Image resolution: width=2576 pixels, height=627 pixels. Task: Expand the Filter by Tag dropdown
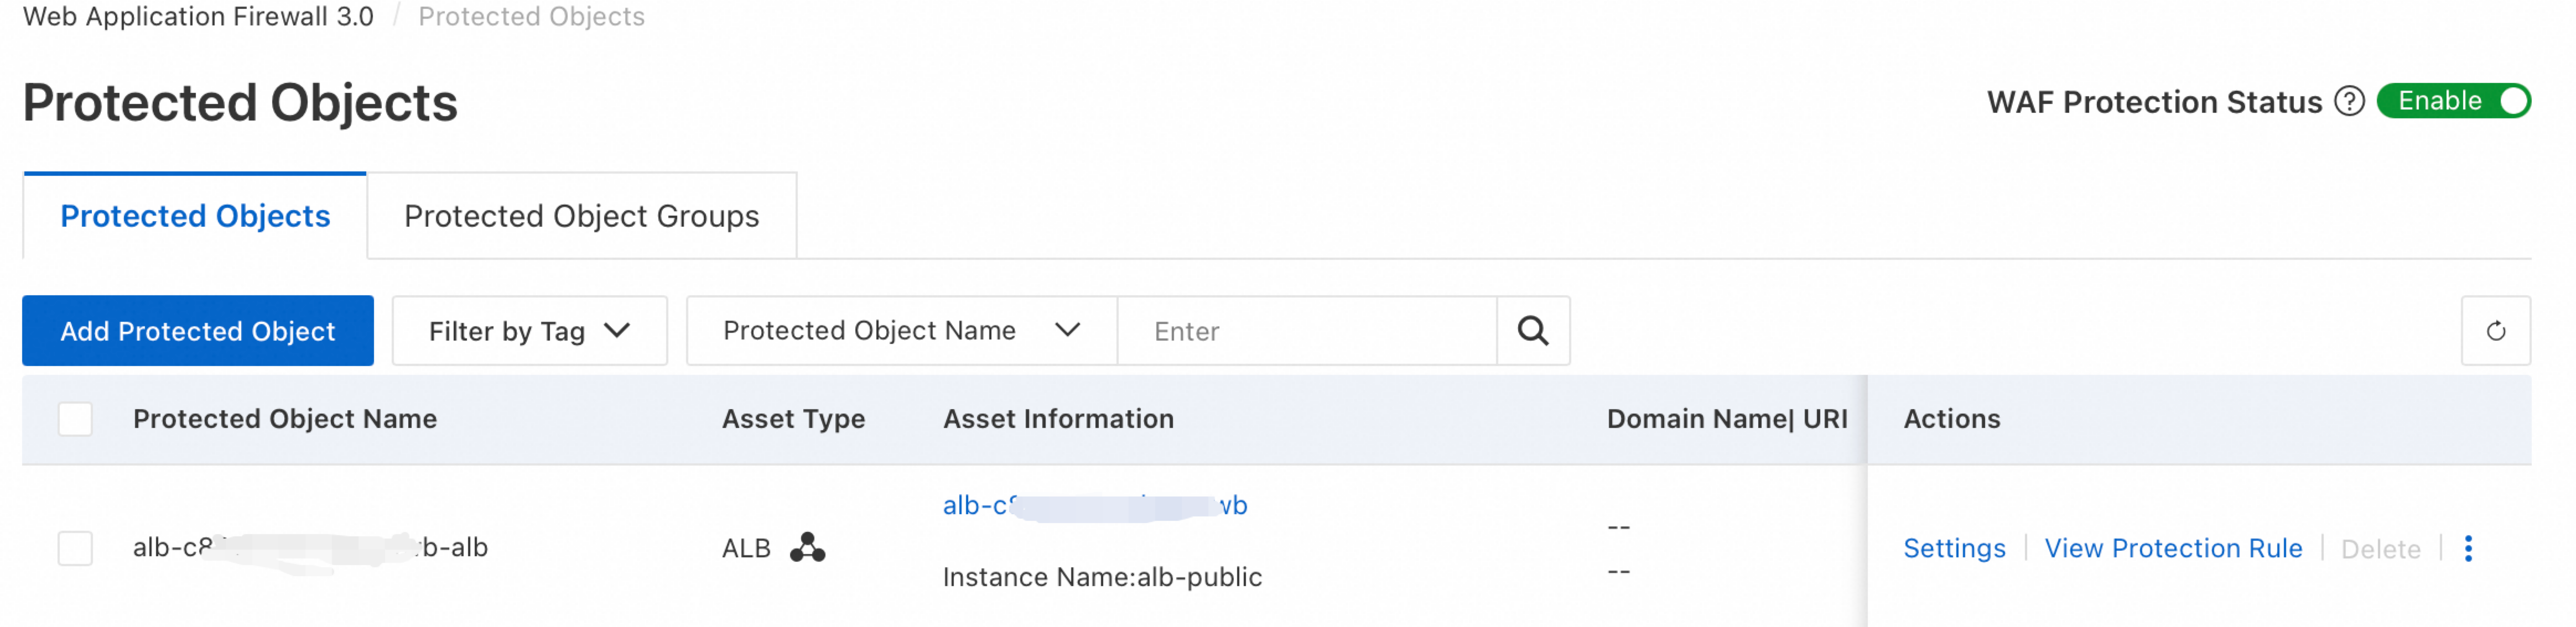click(529, 331)
